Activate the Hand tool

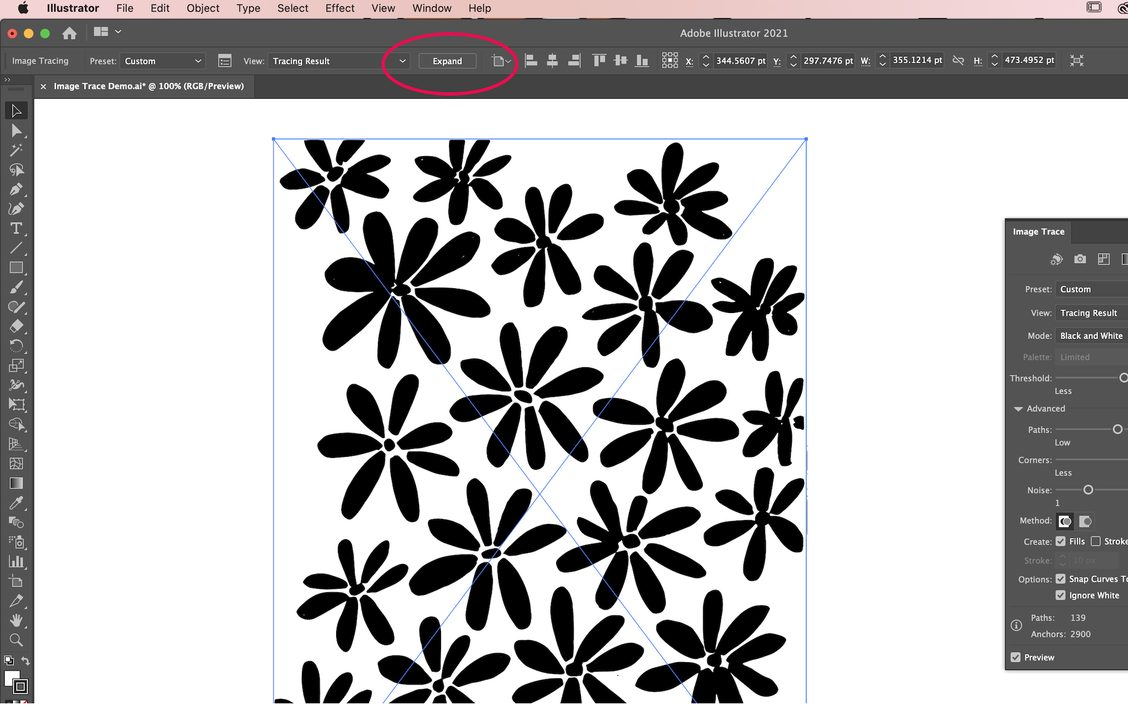pyautogui.click(x=16, y=620)
